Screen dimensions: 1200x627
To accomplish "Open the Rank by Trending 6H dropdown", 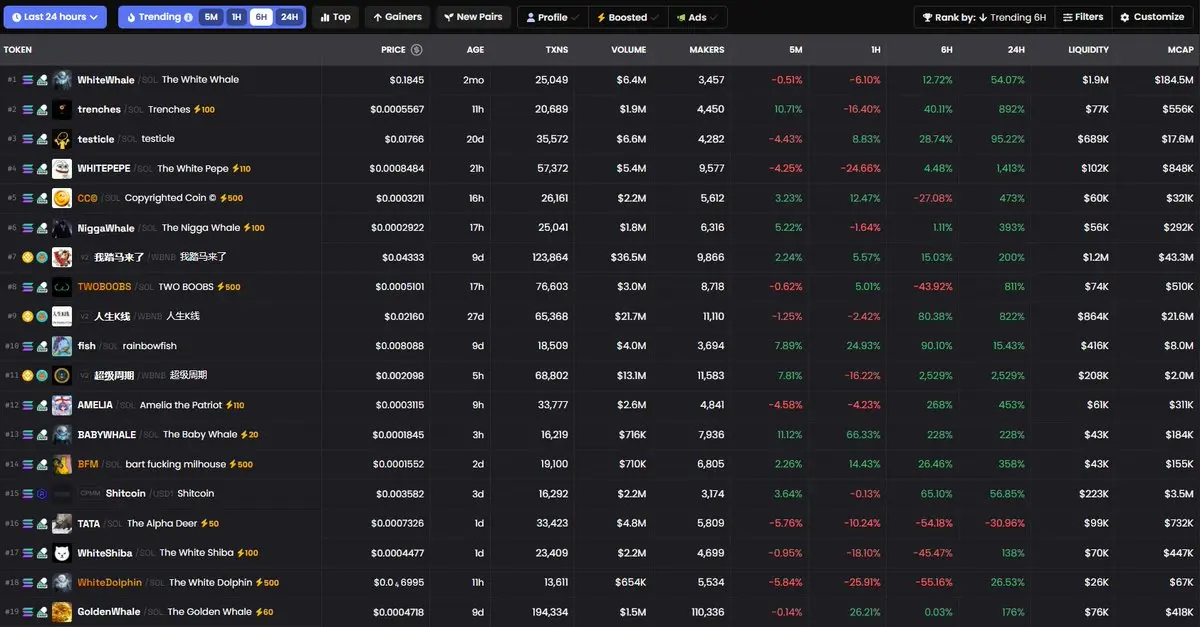I will tap(984, 17).
